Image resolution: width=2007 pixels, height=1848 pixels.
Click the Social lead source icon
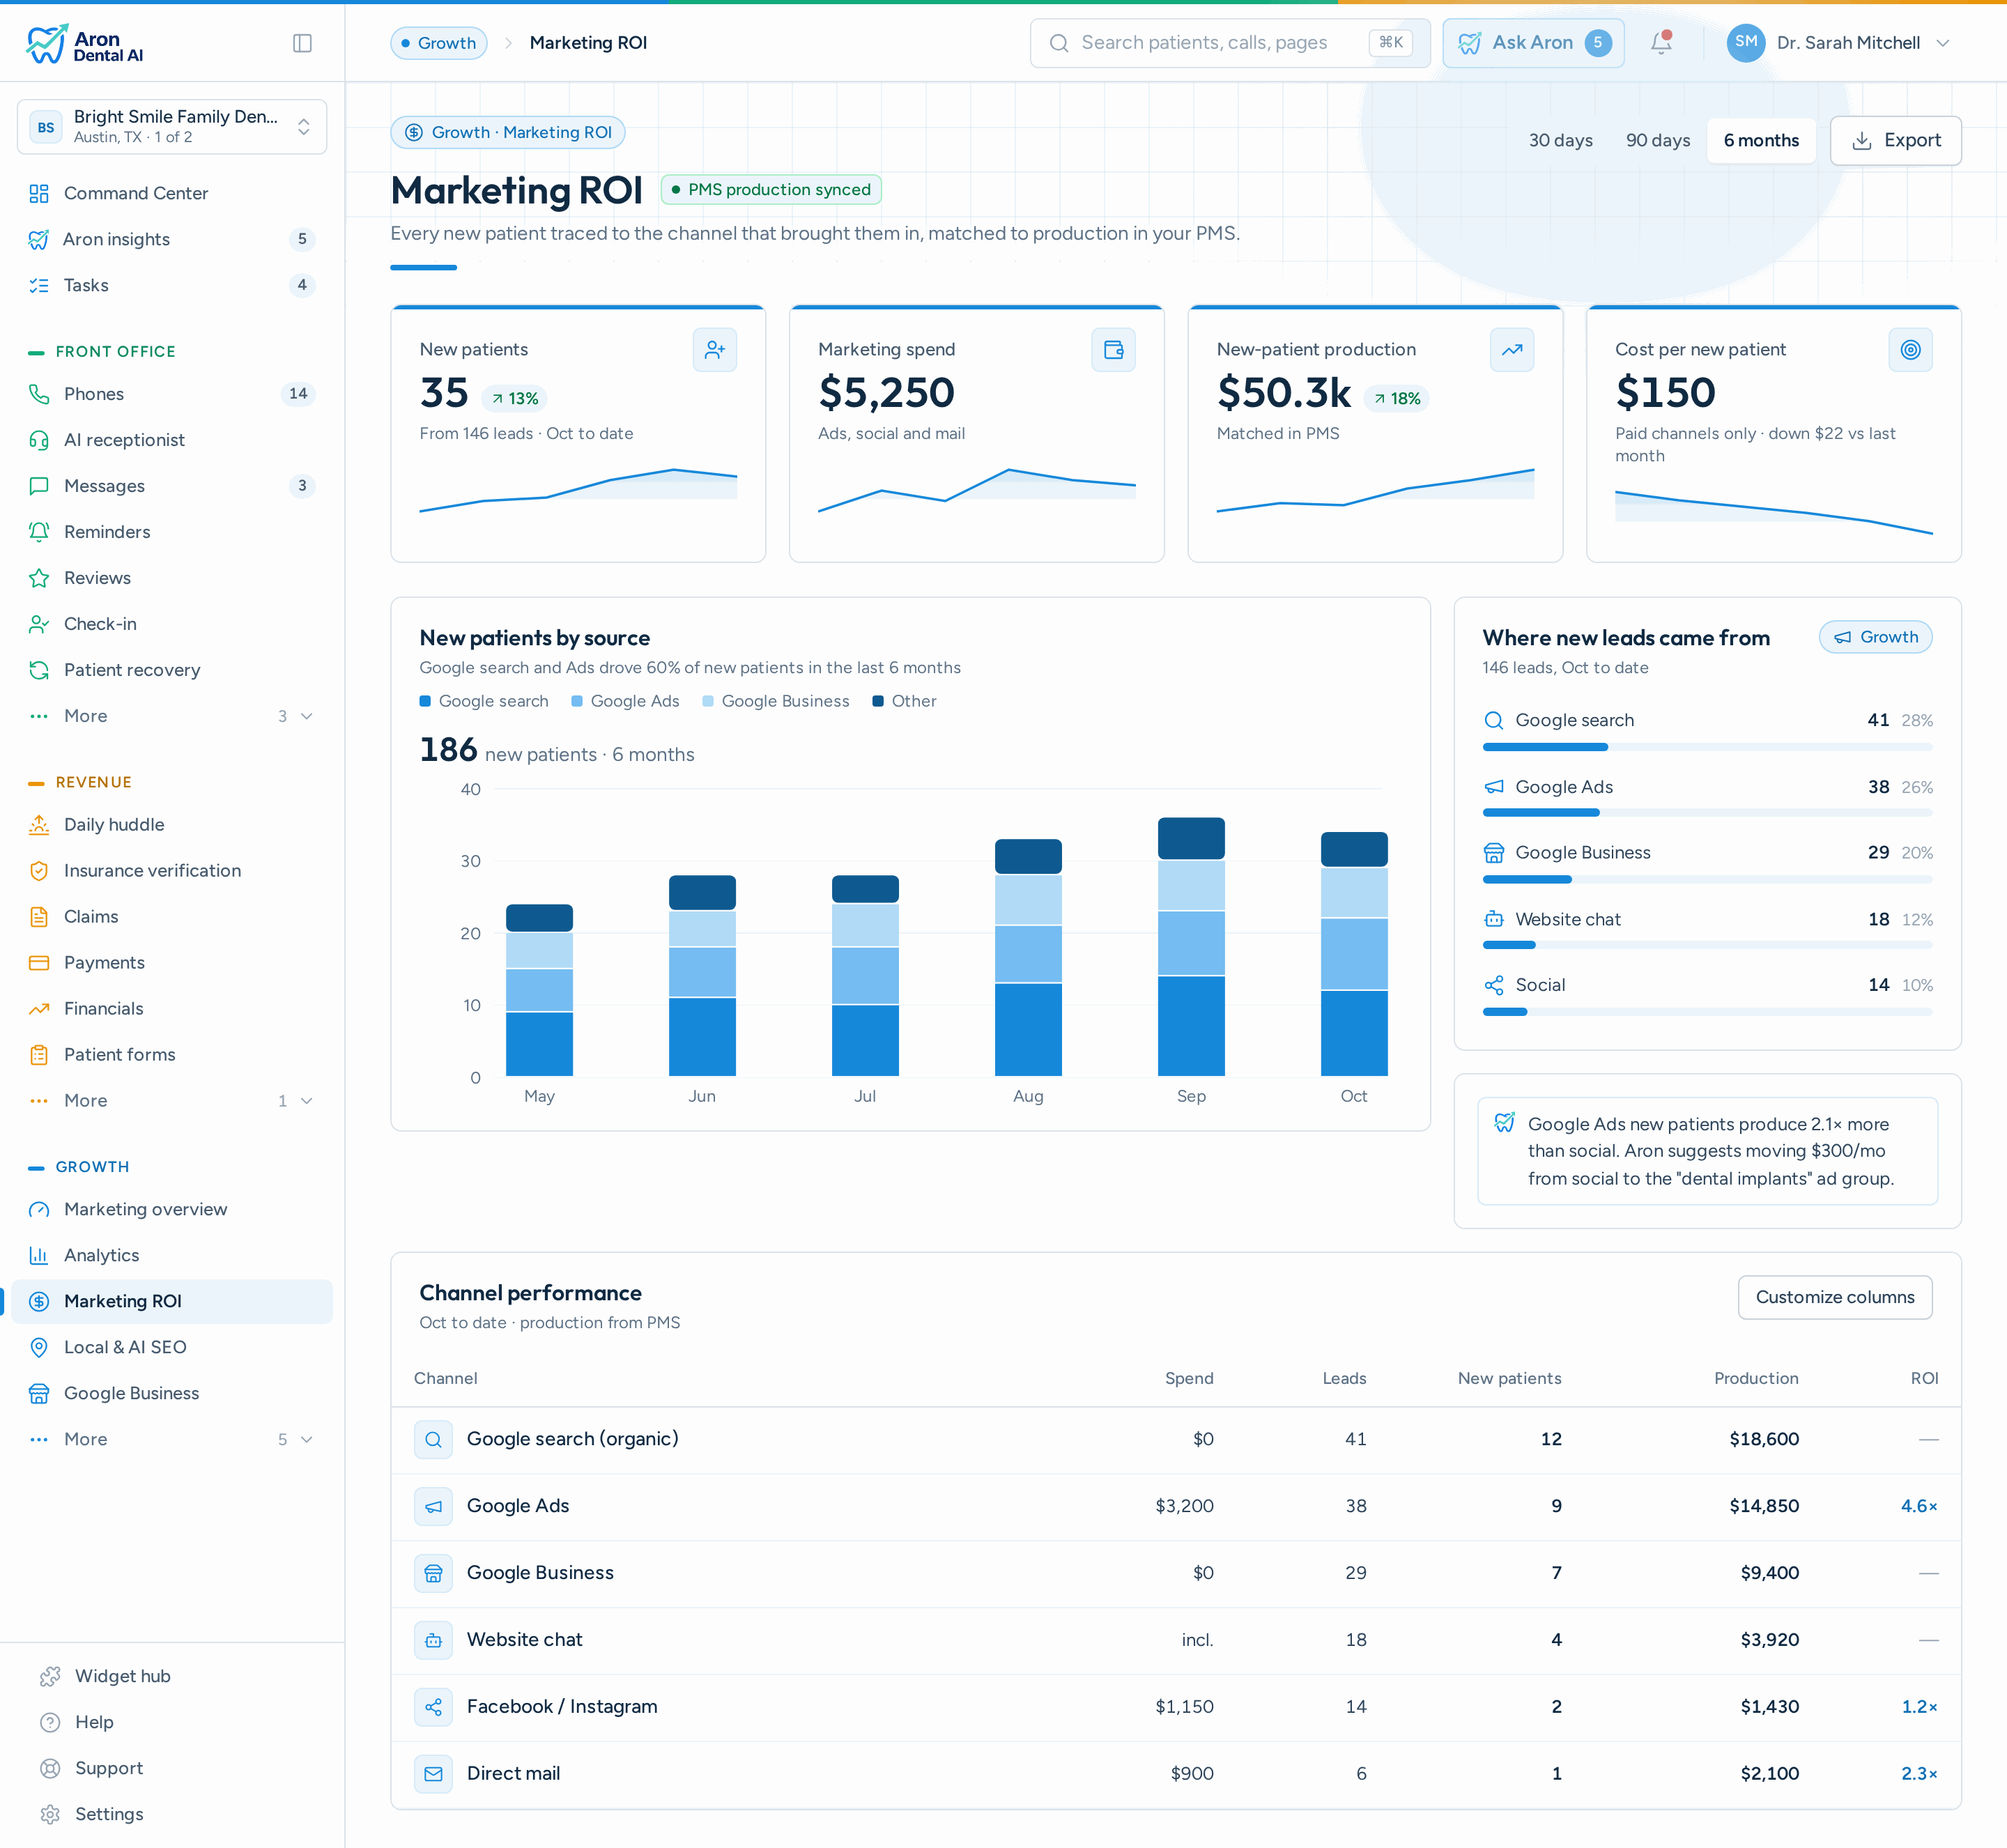[1493, 985]
